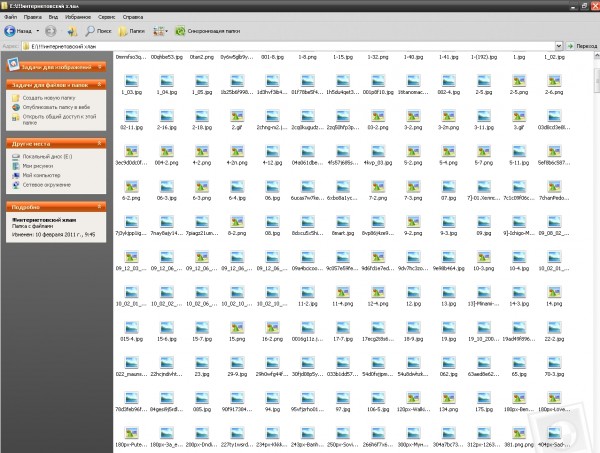Click the Go button beside address bar
The width and height of the screenshot is (600, 453).
coord(582,46)
